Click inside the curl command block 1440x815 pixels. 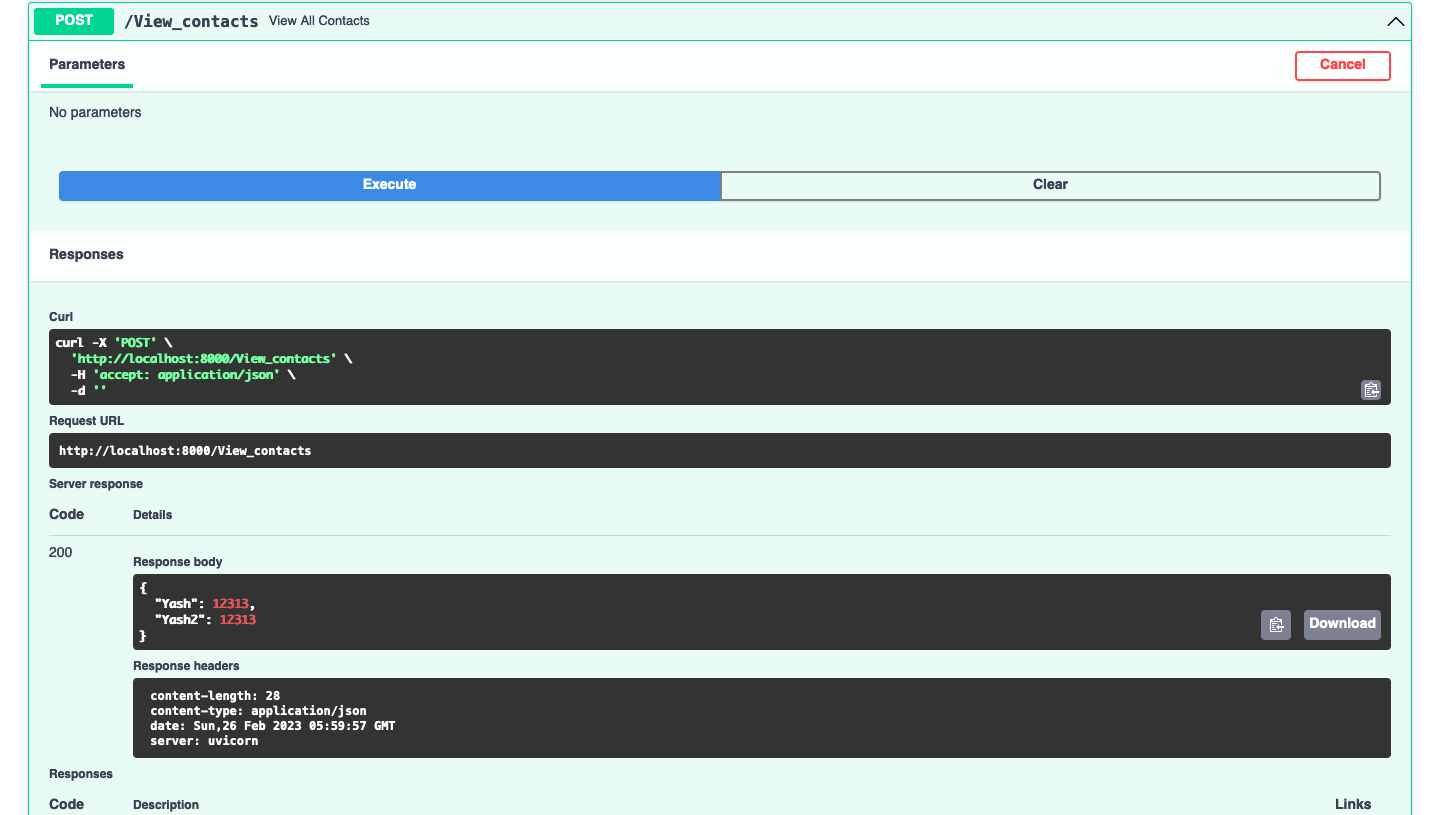pyautogui.click(x=400, y=366)
